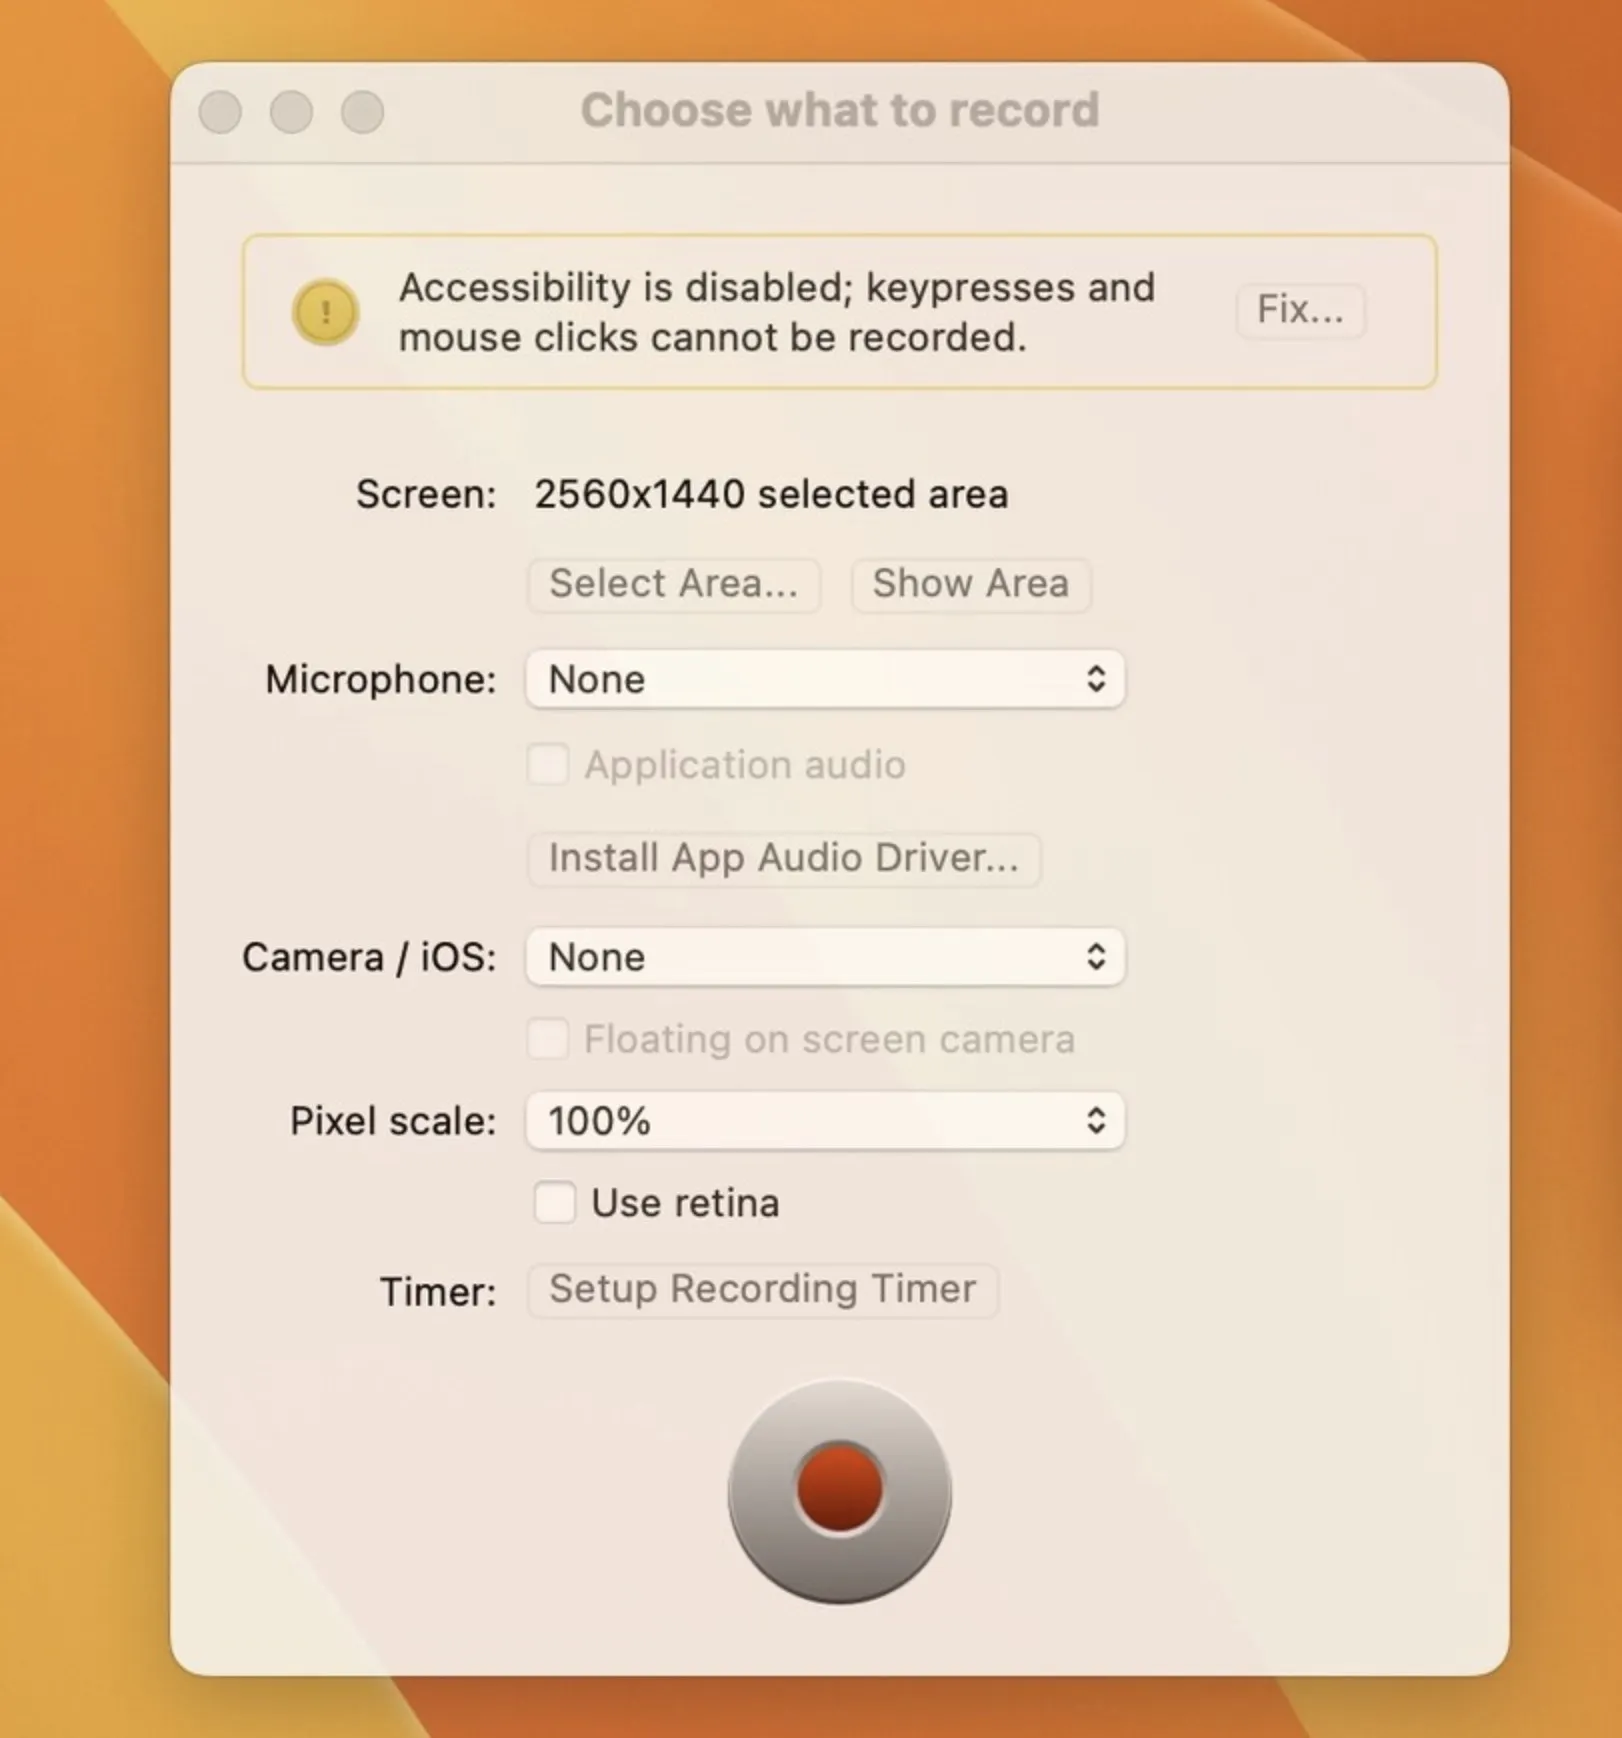Click the Pixel scale: label
This screenshot has width=1622, height=1738.
(x=393, y=1121)
